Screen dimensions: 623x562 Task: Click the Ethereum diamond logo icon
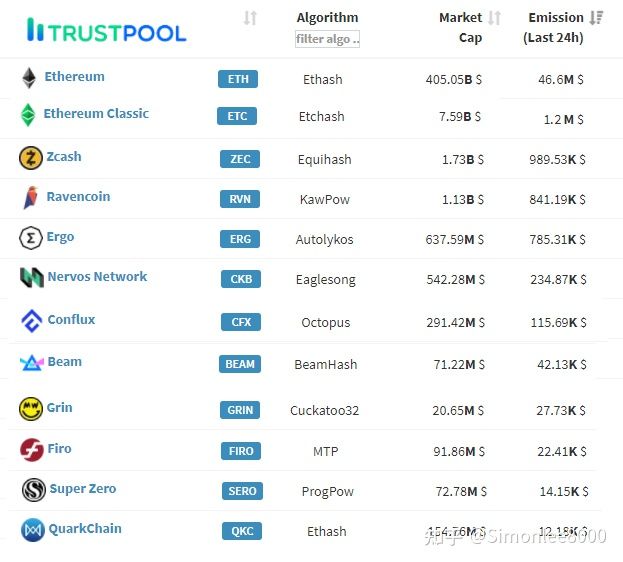[x=29, y=78]
